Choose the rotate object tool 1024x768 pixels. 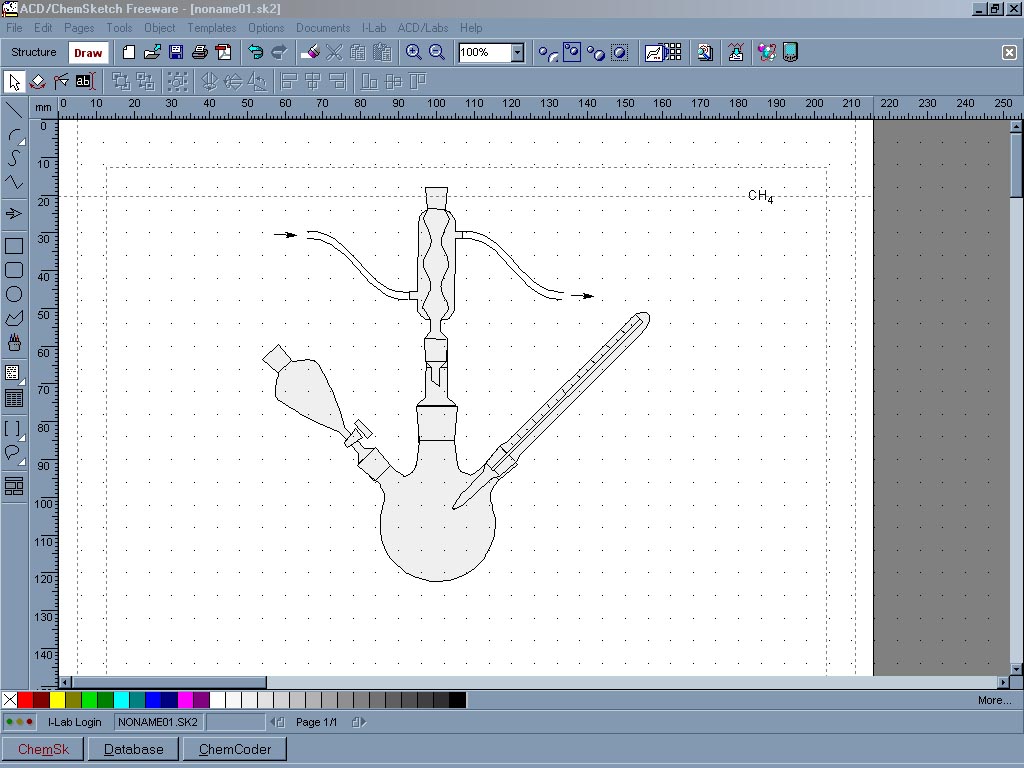38,82
